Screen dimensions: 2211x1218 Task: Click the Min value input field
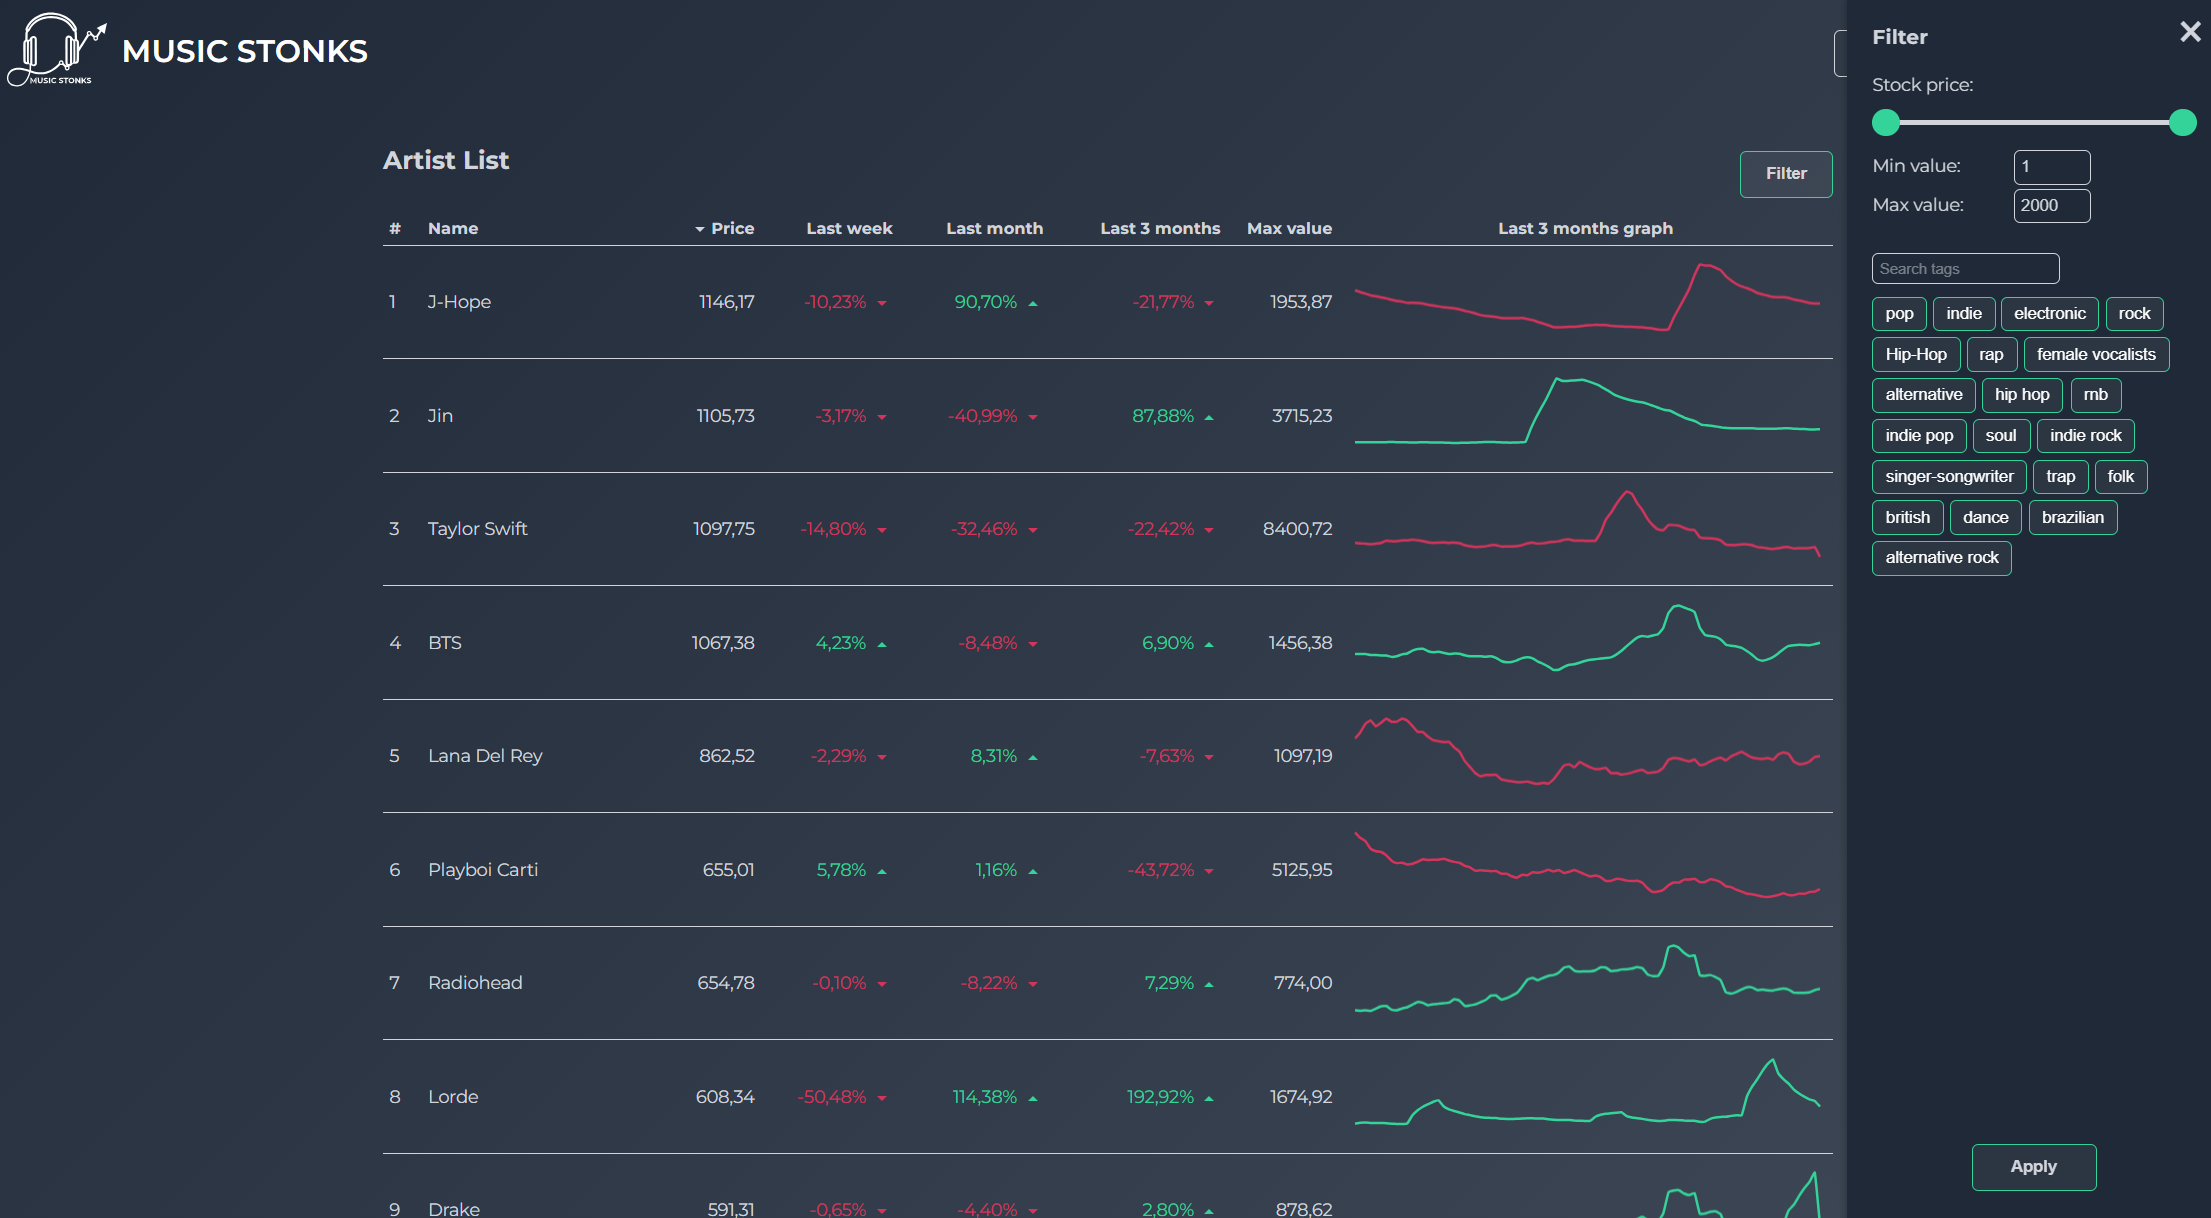2052,167
